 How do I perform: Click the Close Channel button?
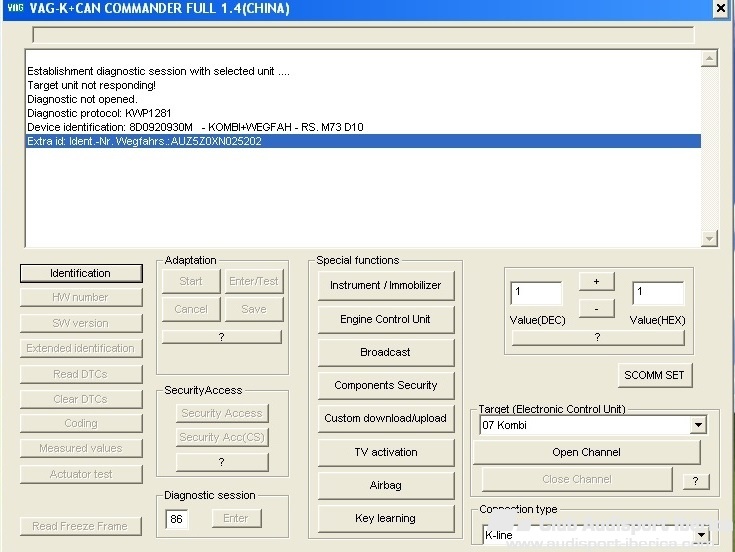(x=577, y=479)
